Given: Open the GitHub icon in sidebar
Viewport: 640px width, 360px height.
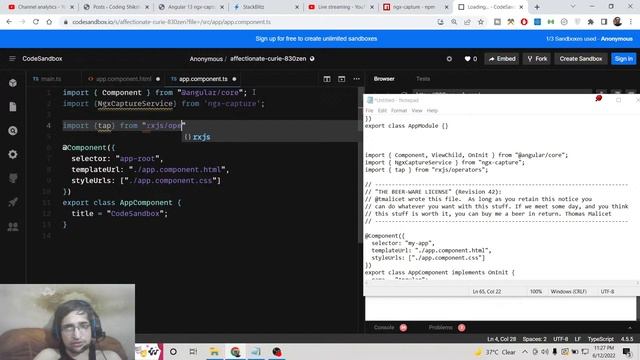Looking at the screenshot, I should point(13,178).
